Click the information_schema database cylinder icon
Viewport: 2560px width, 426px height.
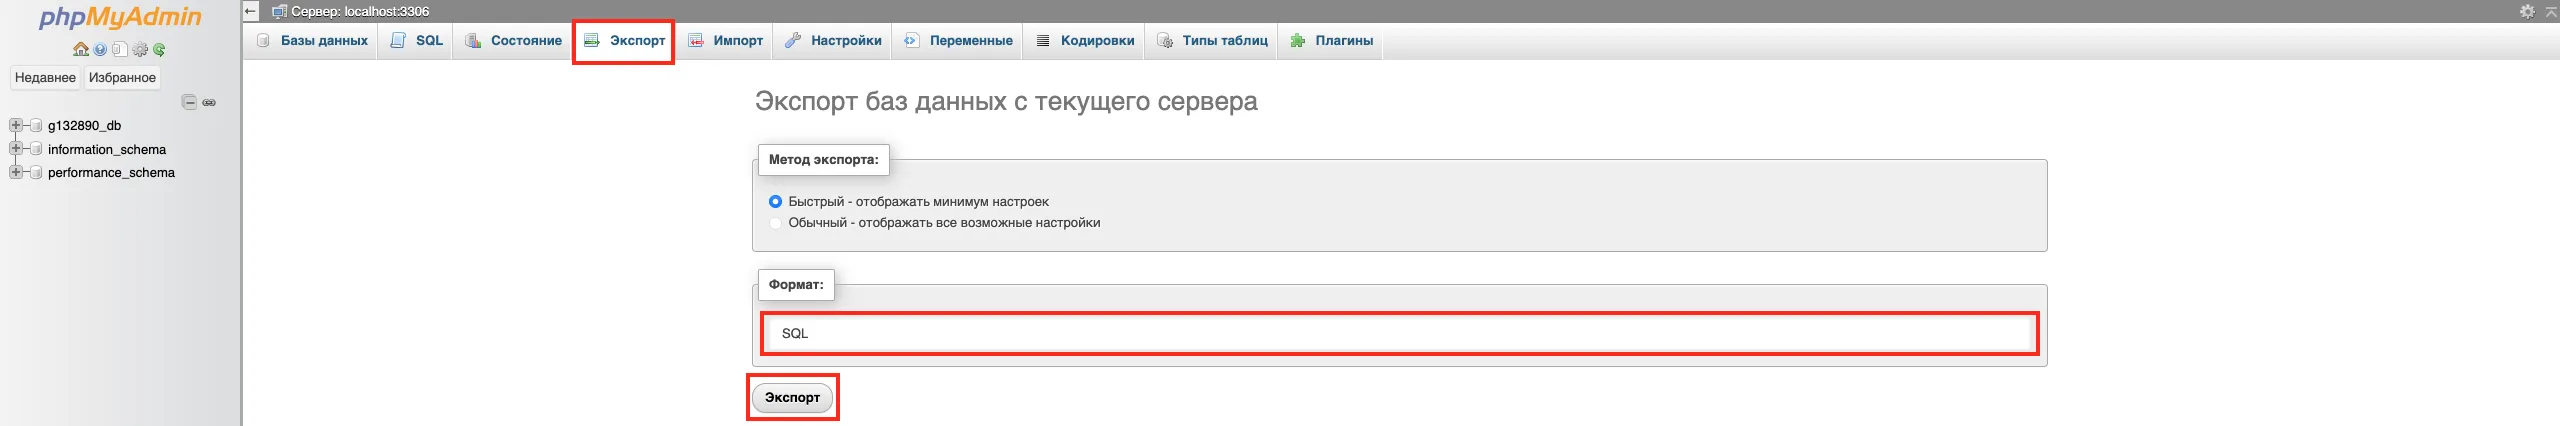pyautogui.click(x=36, y=149)
